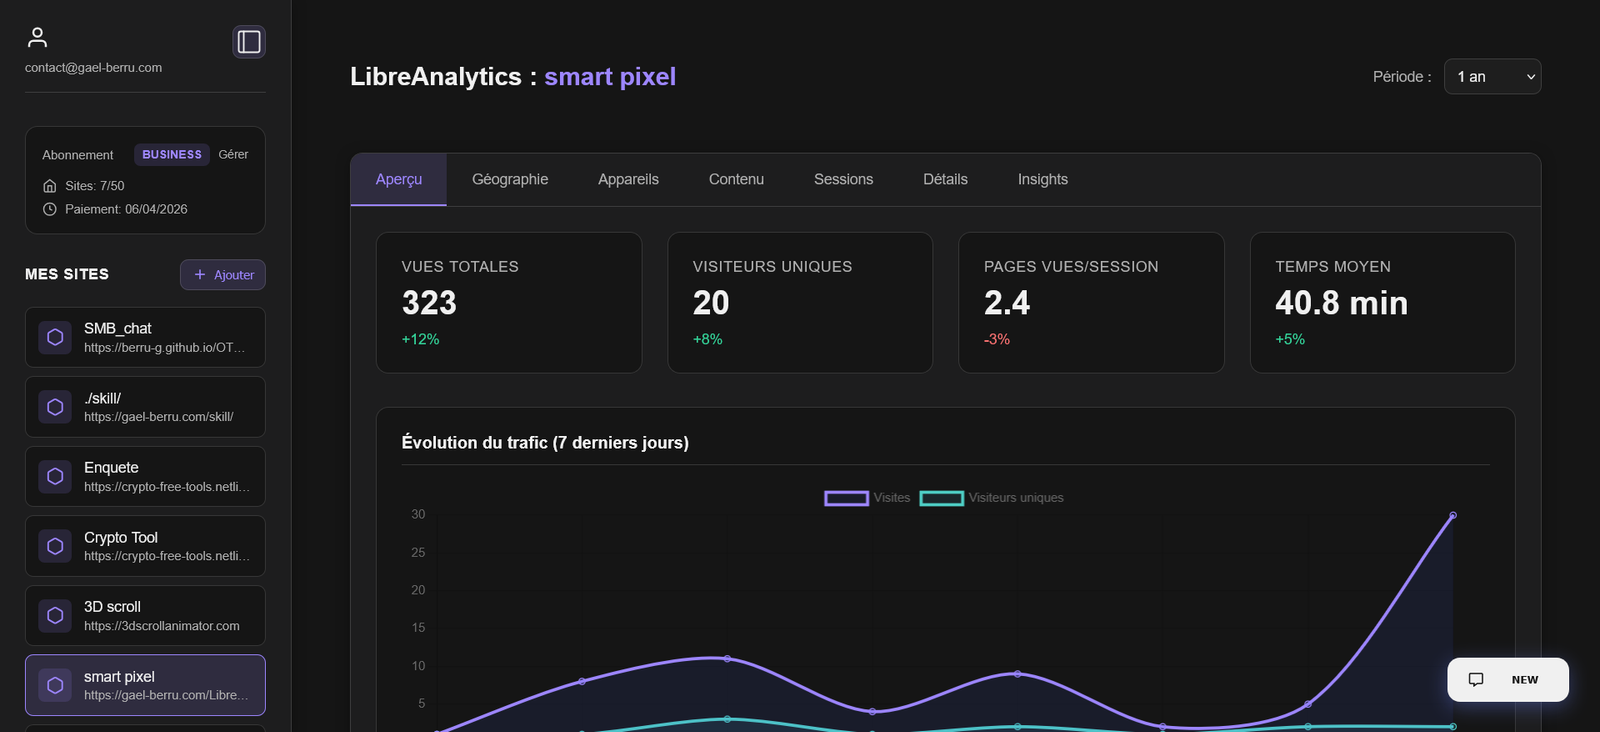Click the hexagon icon of 3D scroll

pos(55,616)
